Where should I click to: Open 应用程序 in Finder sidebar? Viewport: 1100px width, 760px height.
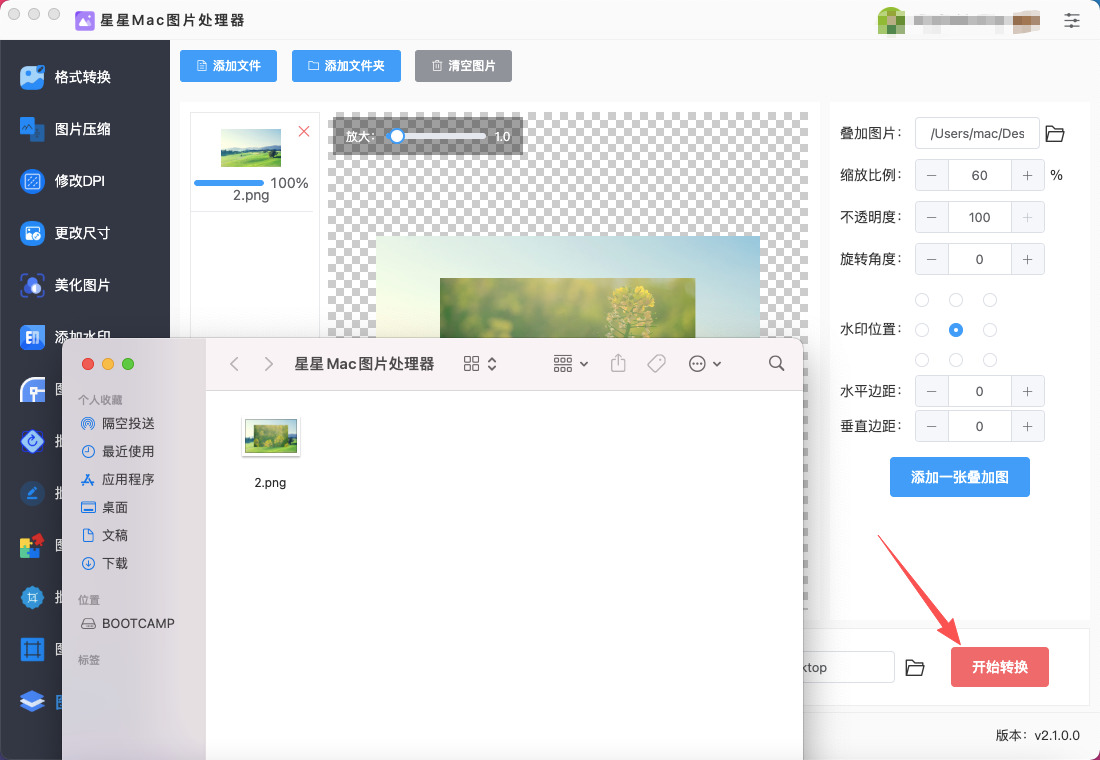click(118, 480)
